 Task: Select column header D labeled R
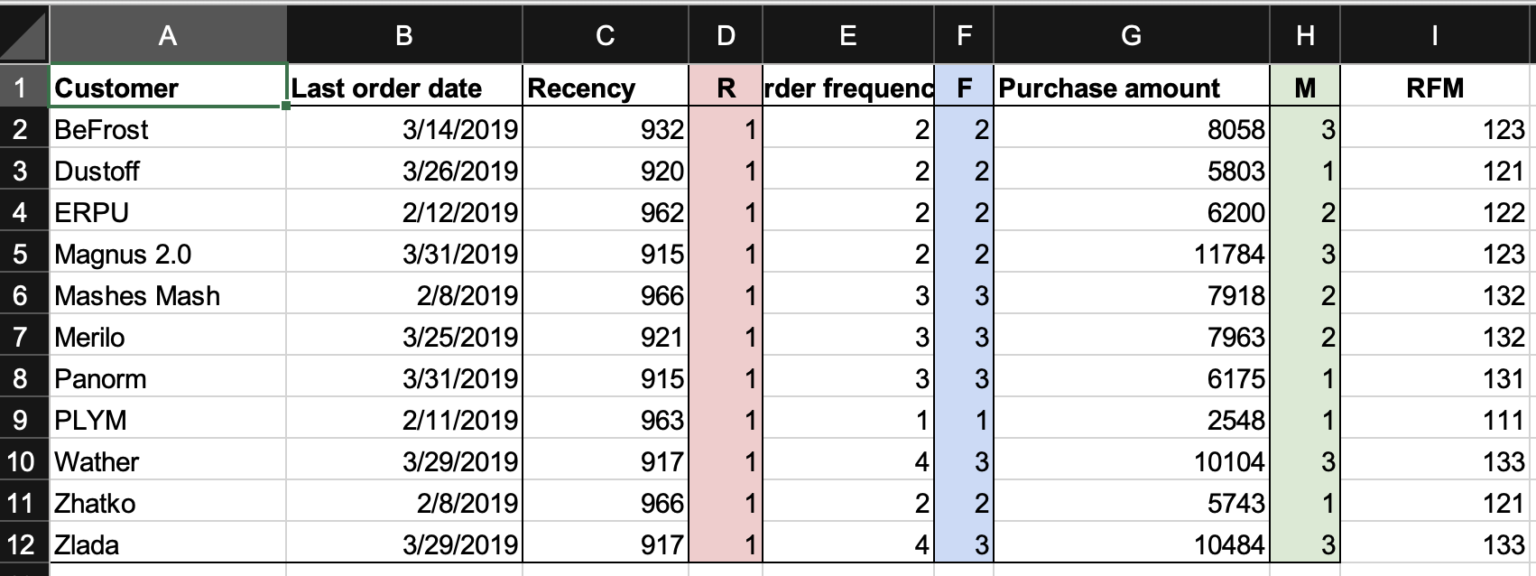[x=726, y=35]
